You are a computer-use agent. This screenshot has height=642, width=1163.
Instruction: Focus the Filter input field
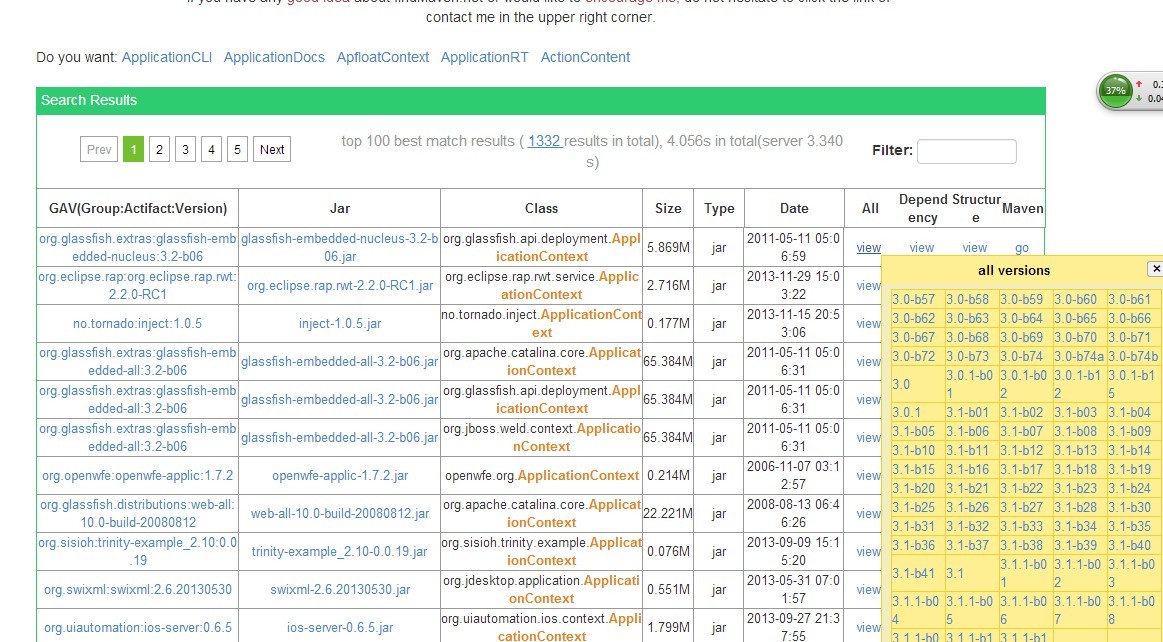tap(966, 150)
